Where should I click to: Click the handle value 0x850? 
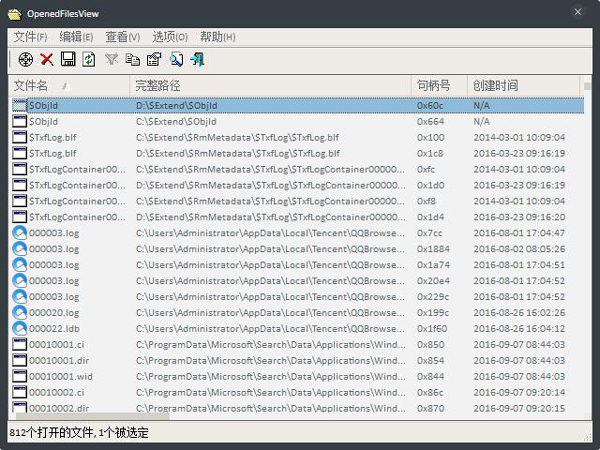pyautogui.click(x=430, y=344)
